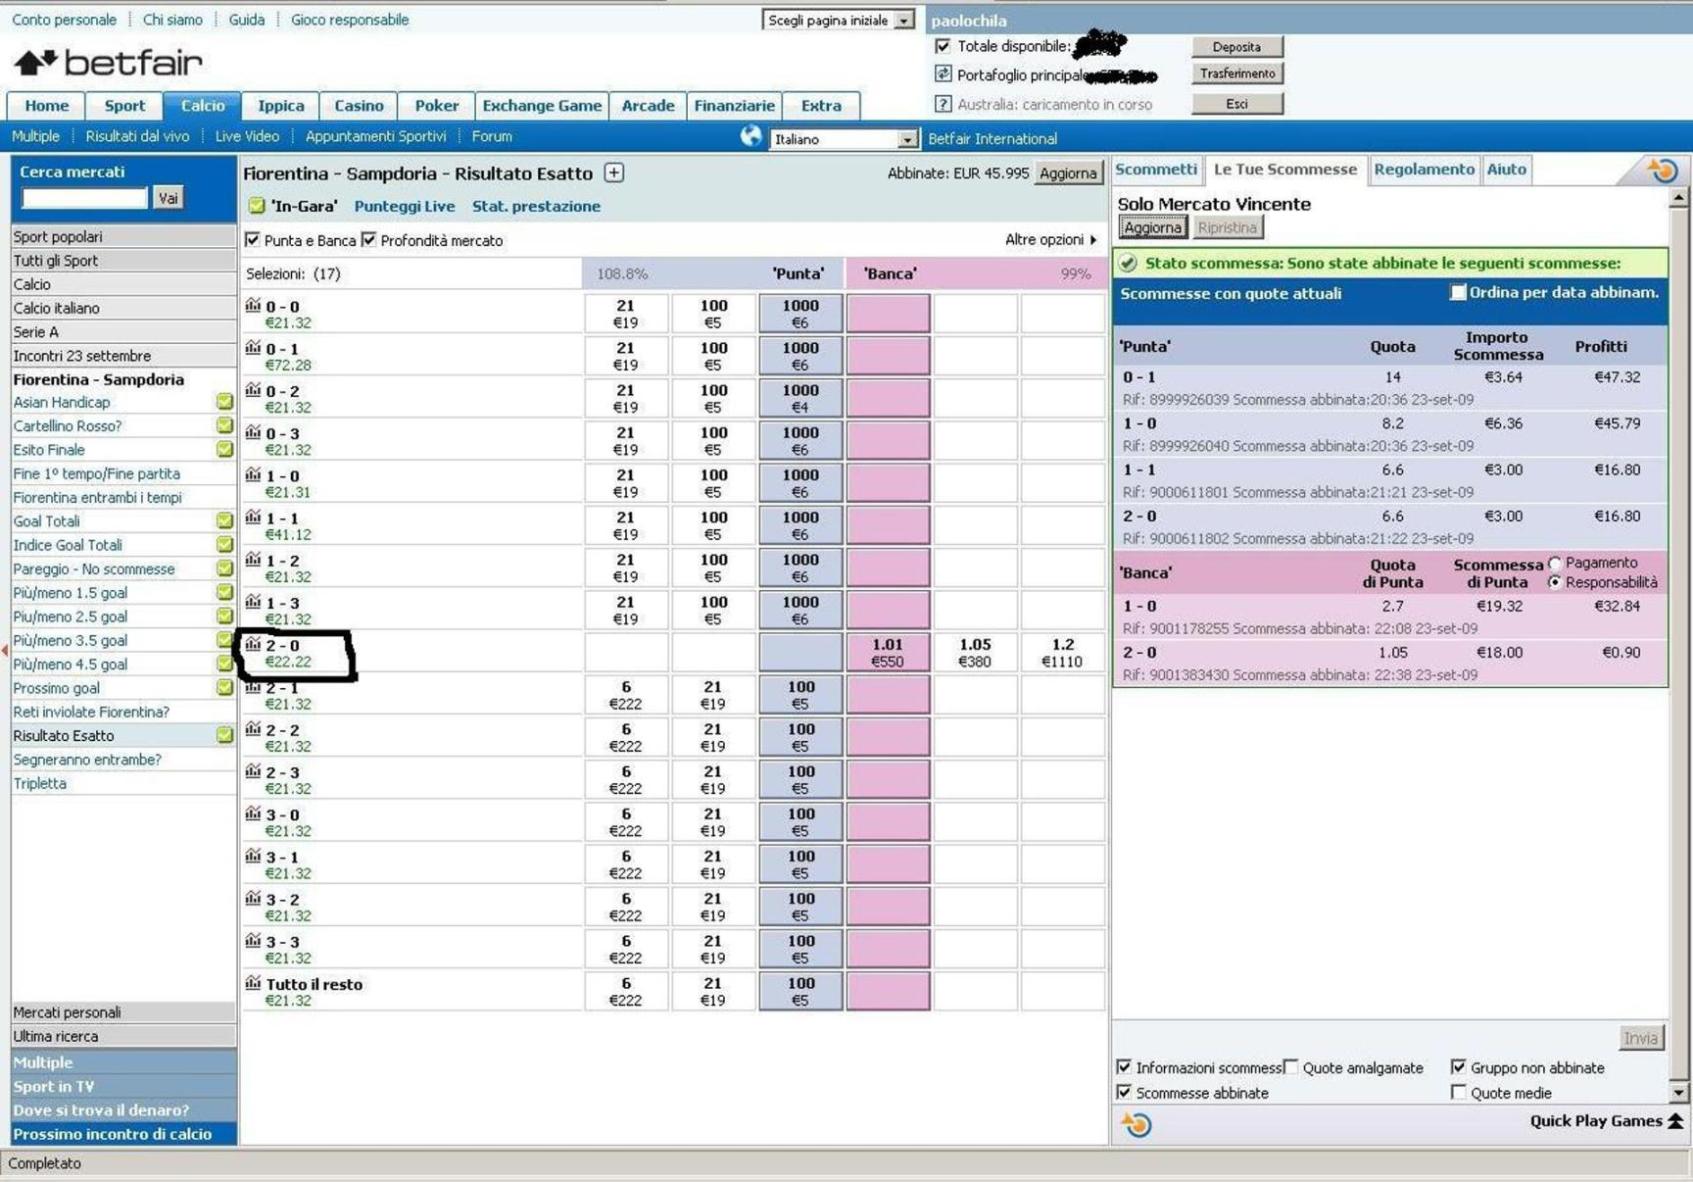Click the Cerca mercati search field
The width and height of the screenshot is (1693, 1182).
[85, 198]
